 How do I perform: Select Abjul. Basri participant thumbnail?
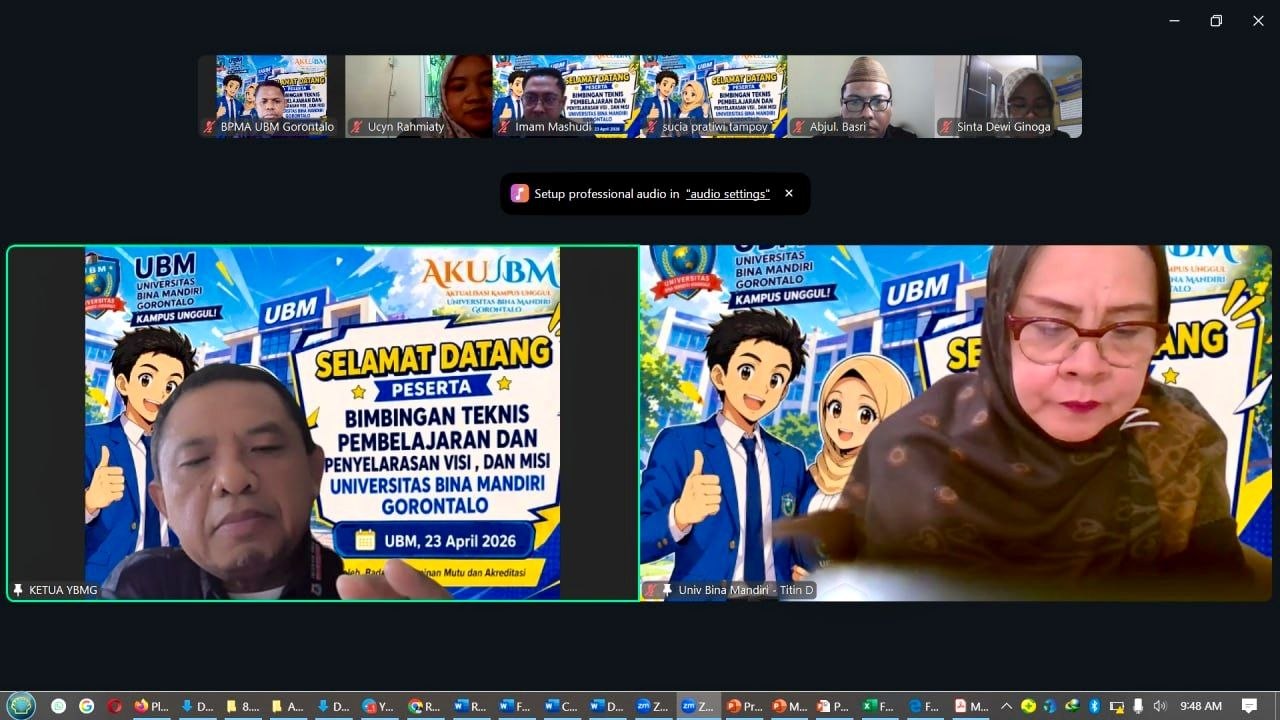[x=861, y=96]
